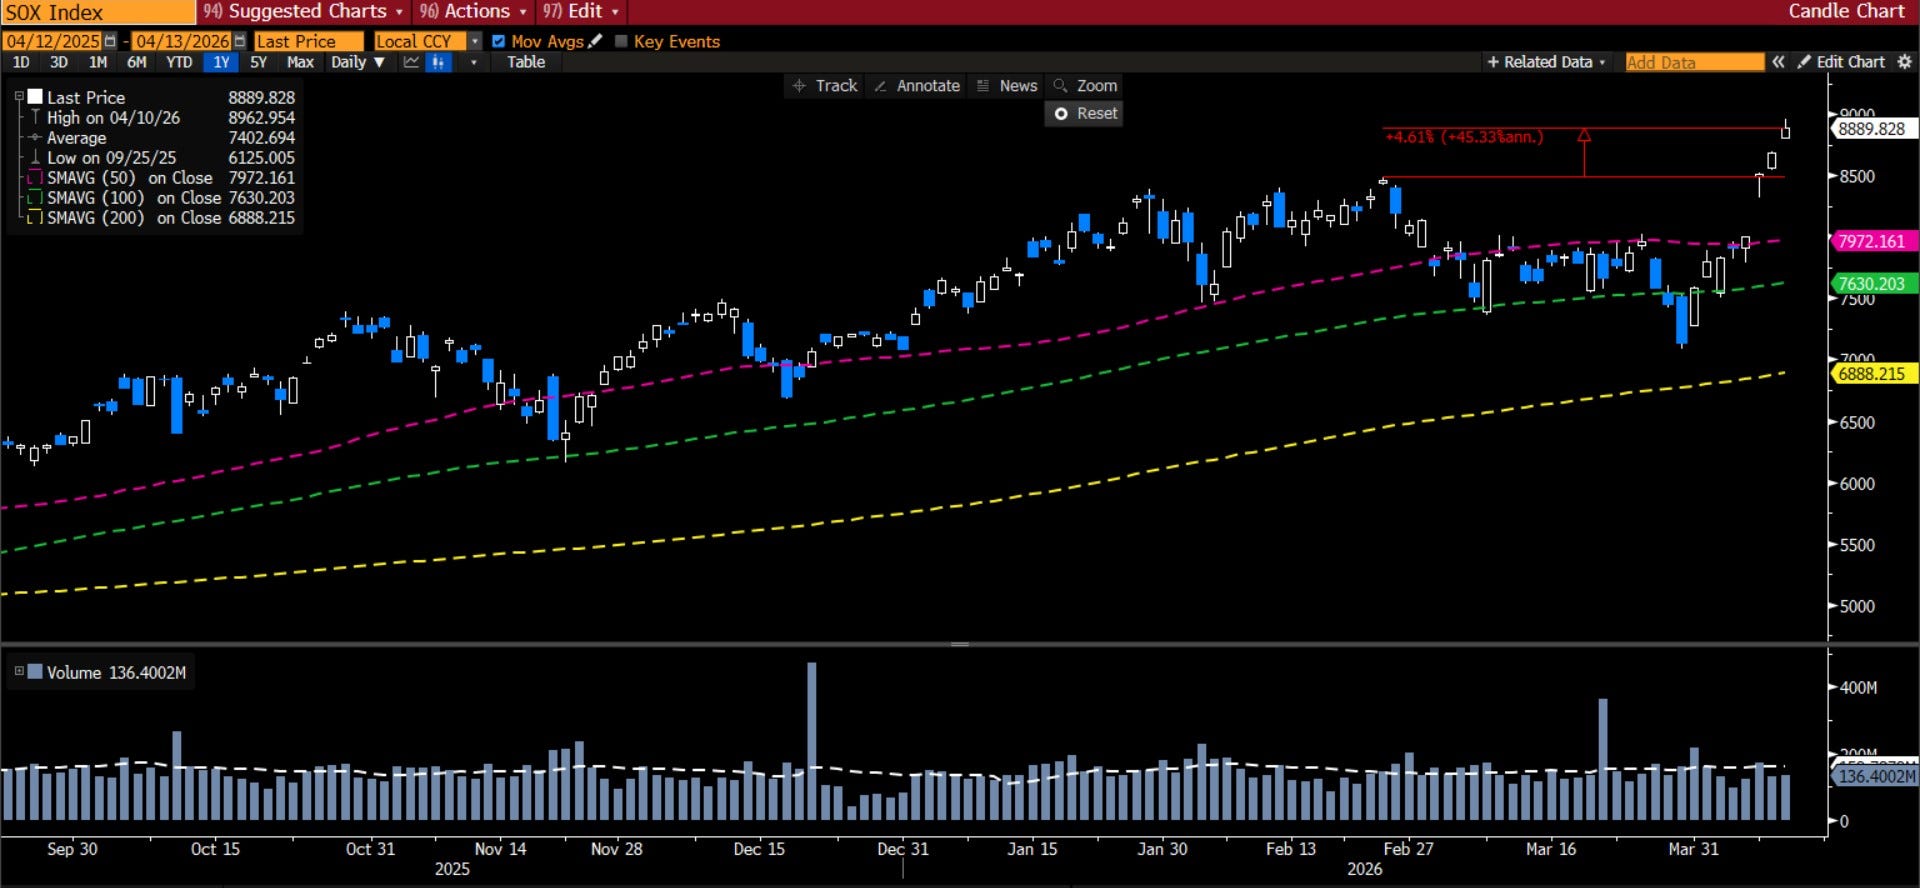Activate the Track crosshair tool
1920x888 pixels.
tap(825, 86)
